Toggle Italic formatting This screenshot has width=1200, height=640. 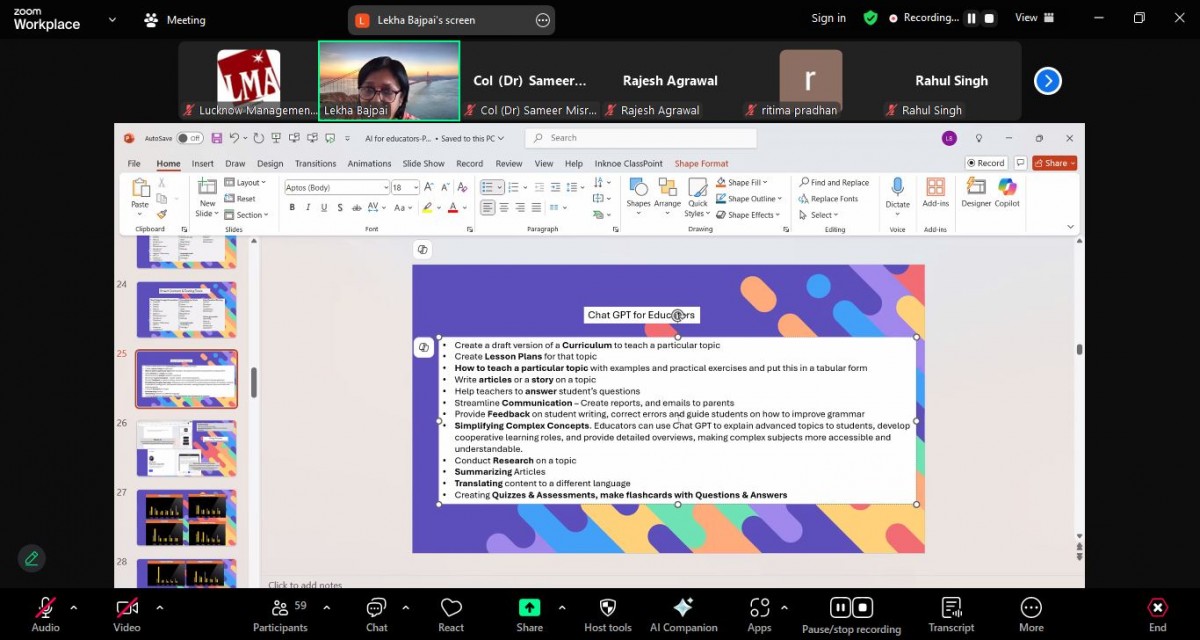point(309,208)
